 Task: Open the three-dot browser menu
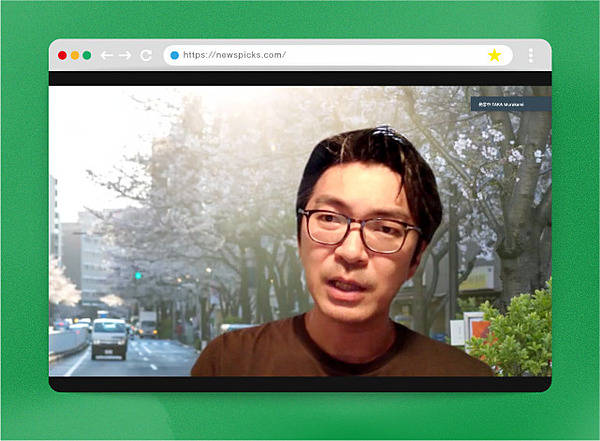pos(530,55)
